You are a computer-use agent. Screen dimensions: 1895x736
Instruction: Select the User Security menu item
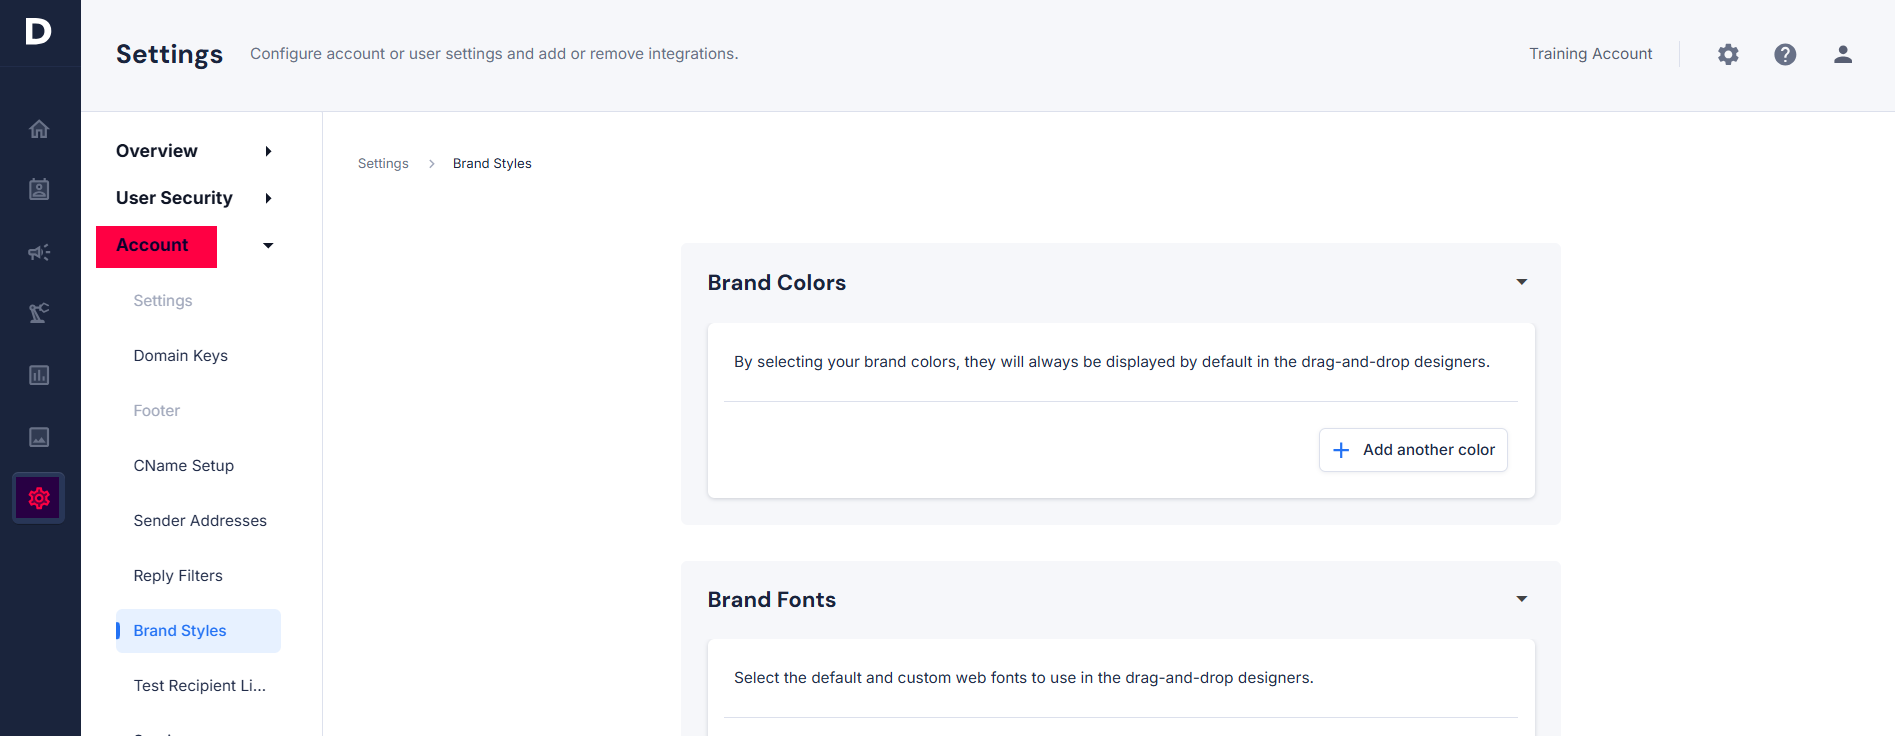click(174, 198)
